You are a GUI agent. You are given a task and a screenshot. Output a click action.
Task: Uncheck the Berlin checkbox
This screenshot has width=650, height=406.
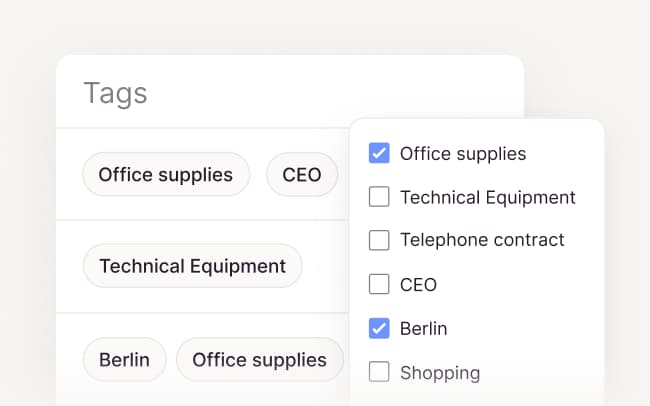[x=379, y=328]
